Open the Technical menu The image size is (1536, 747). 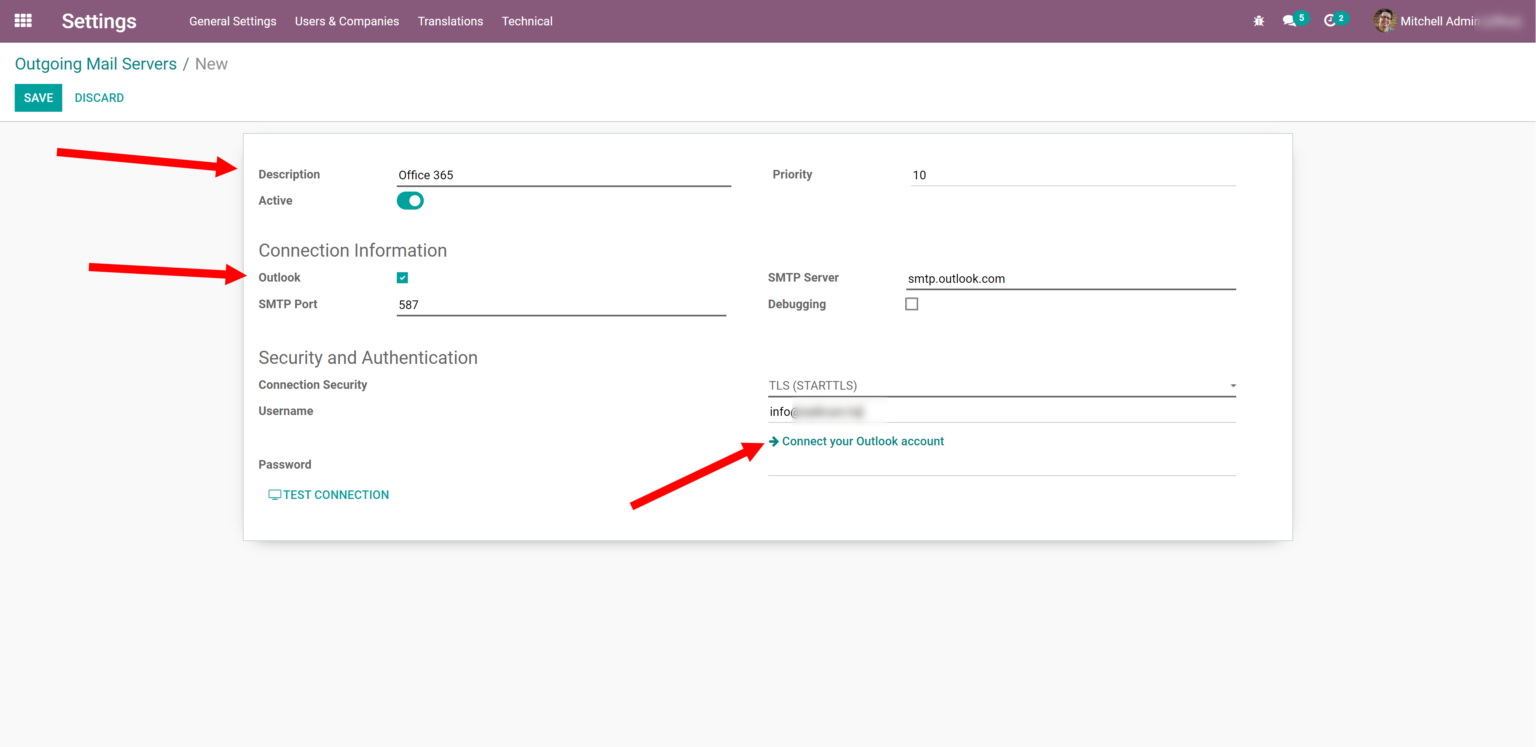(x=527, y=21)
